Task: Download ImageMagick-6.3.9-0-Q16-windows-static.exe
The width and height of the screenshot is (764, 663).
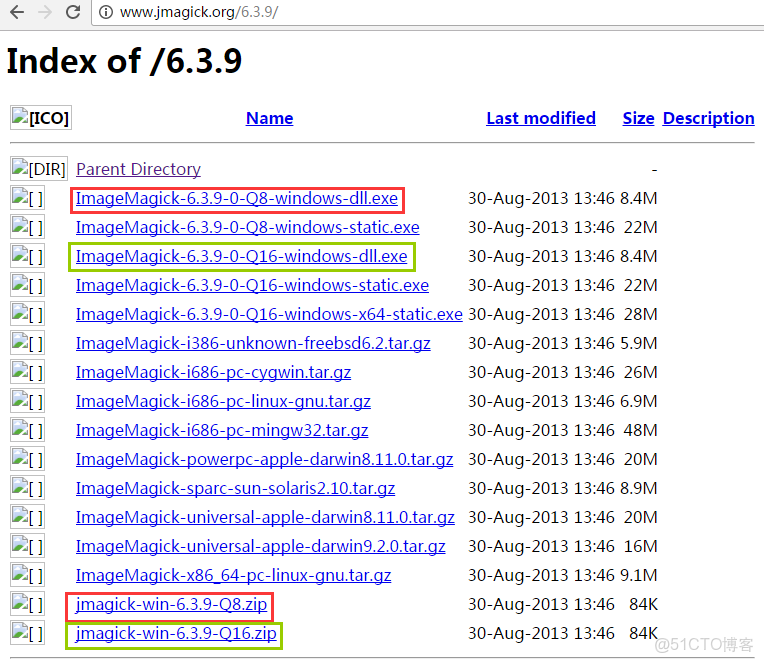Action: click(252, 285)
